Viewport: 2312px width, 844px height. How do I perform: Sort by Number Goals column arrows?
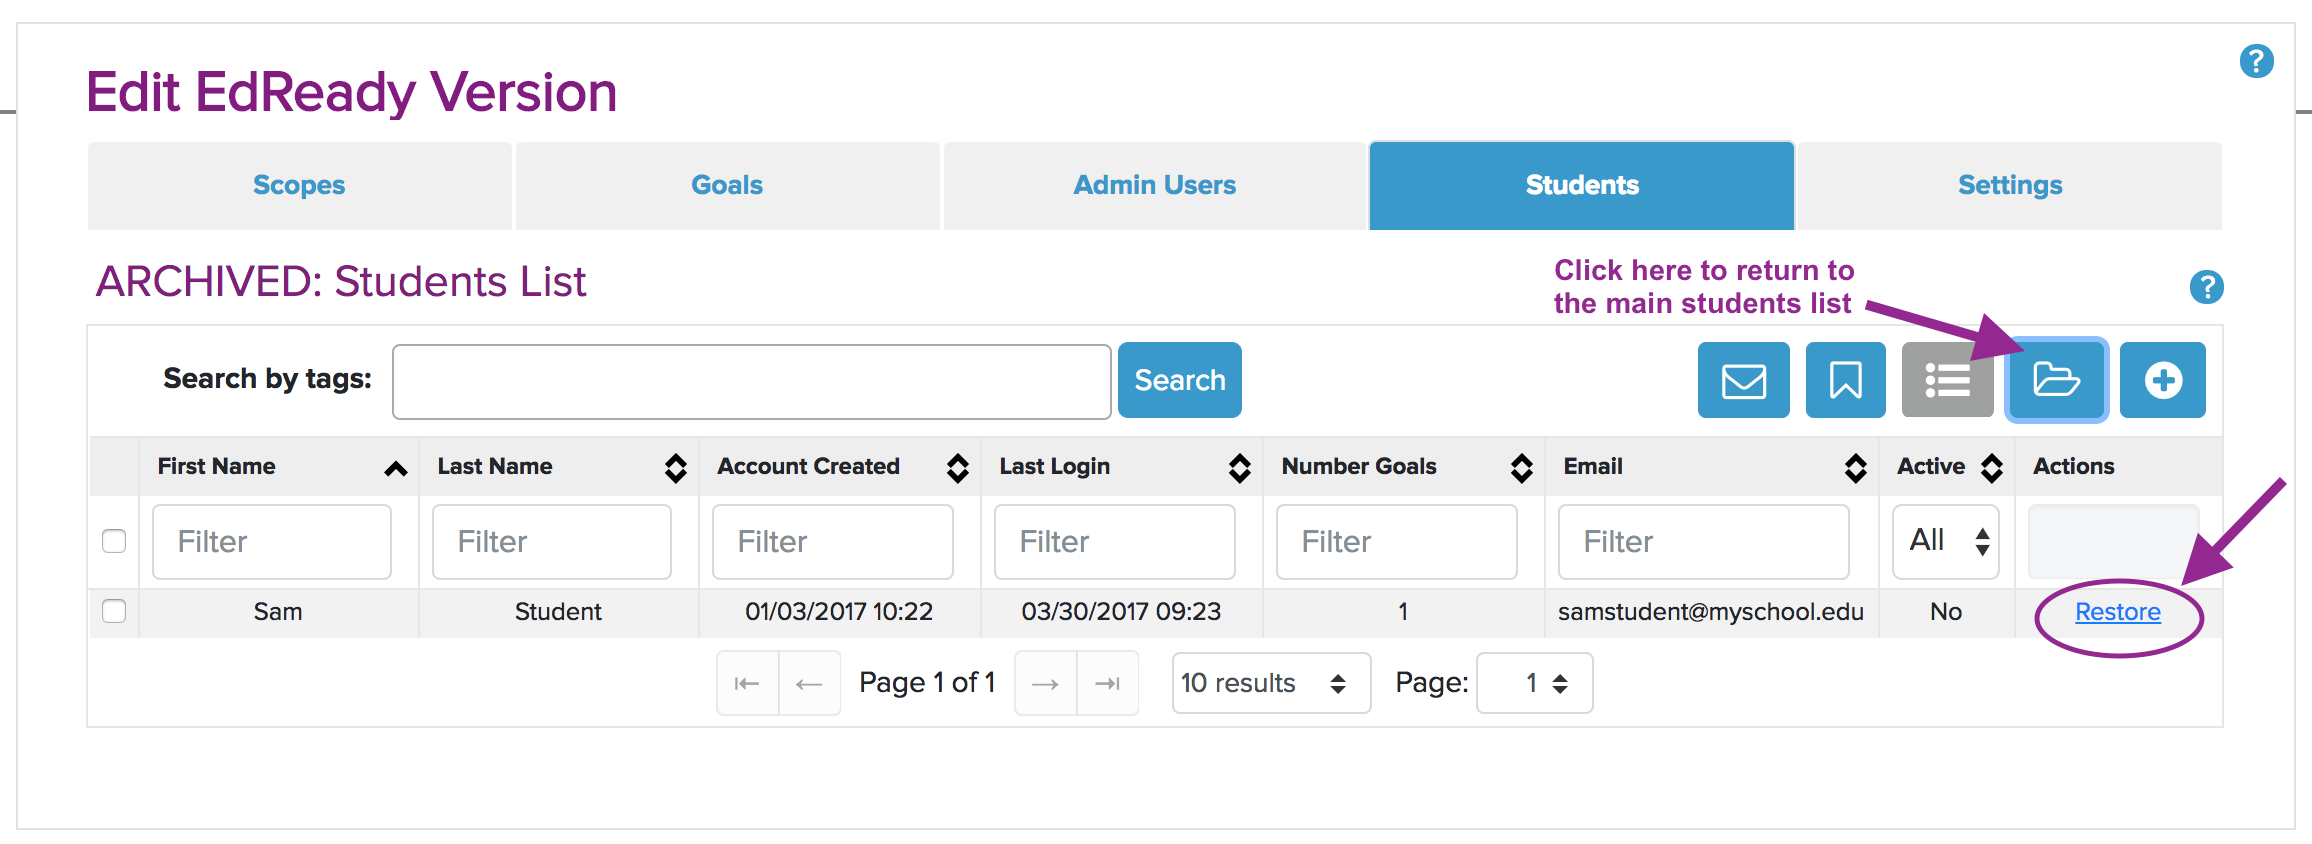point(1522,468)
